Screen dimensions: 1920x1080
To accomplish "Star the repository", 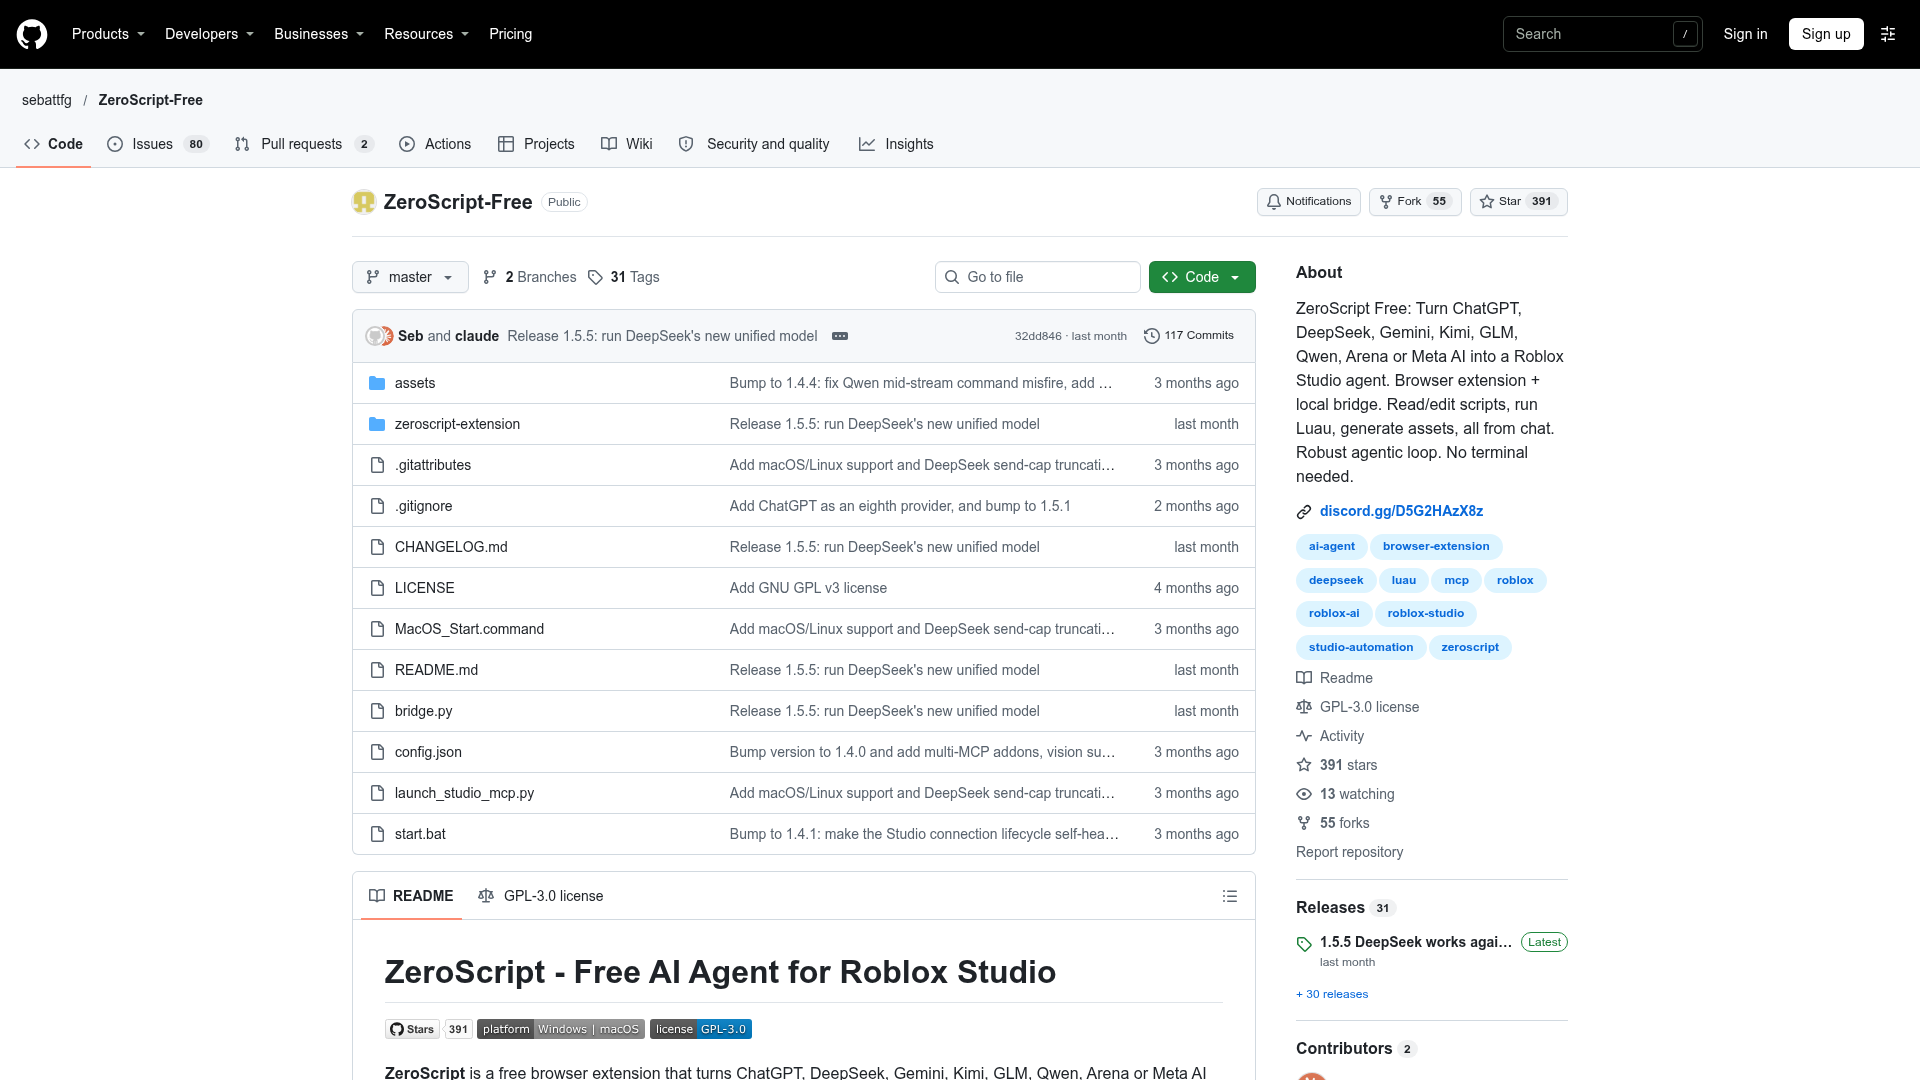I will pos(1518,202).
